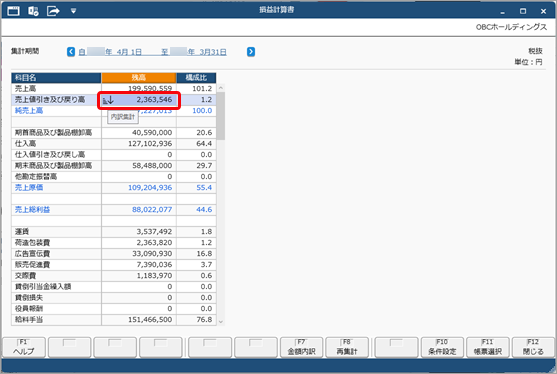Click the window layout icon in title bar
This screenshot has width=557, height=374.
point(13,11)
